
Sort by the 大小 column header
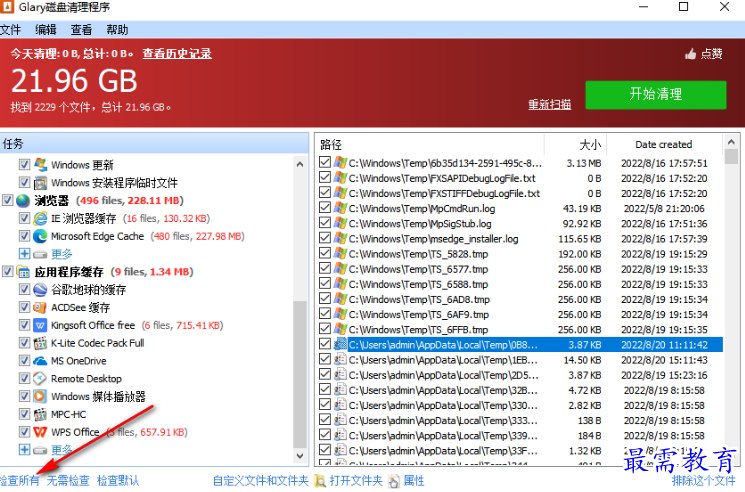575,144
